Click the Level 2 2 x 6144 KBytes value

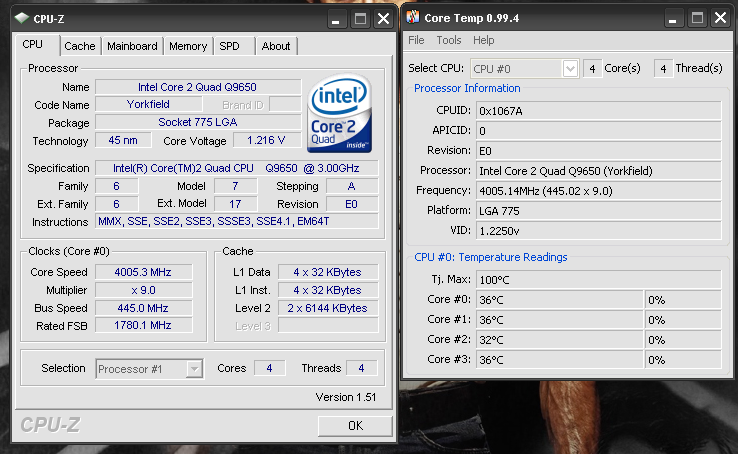click(328, 308)
